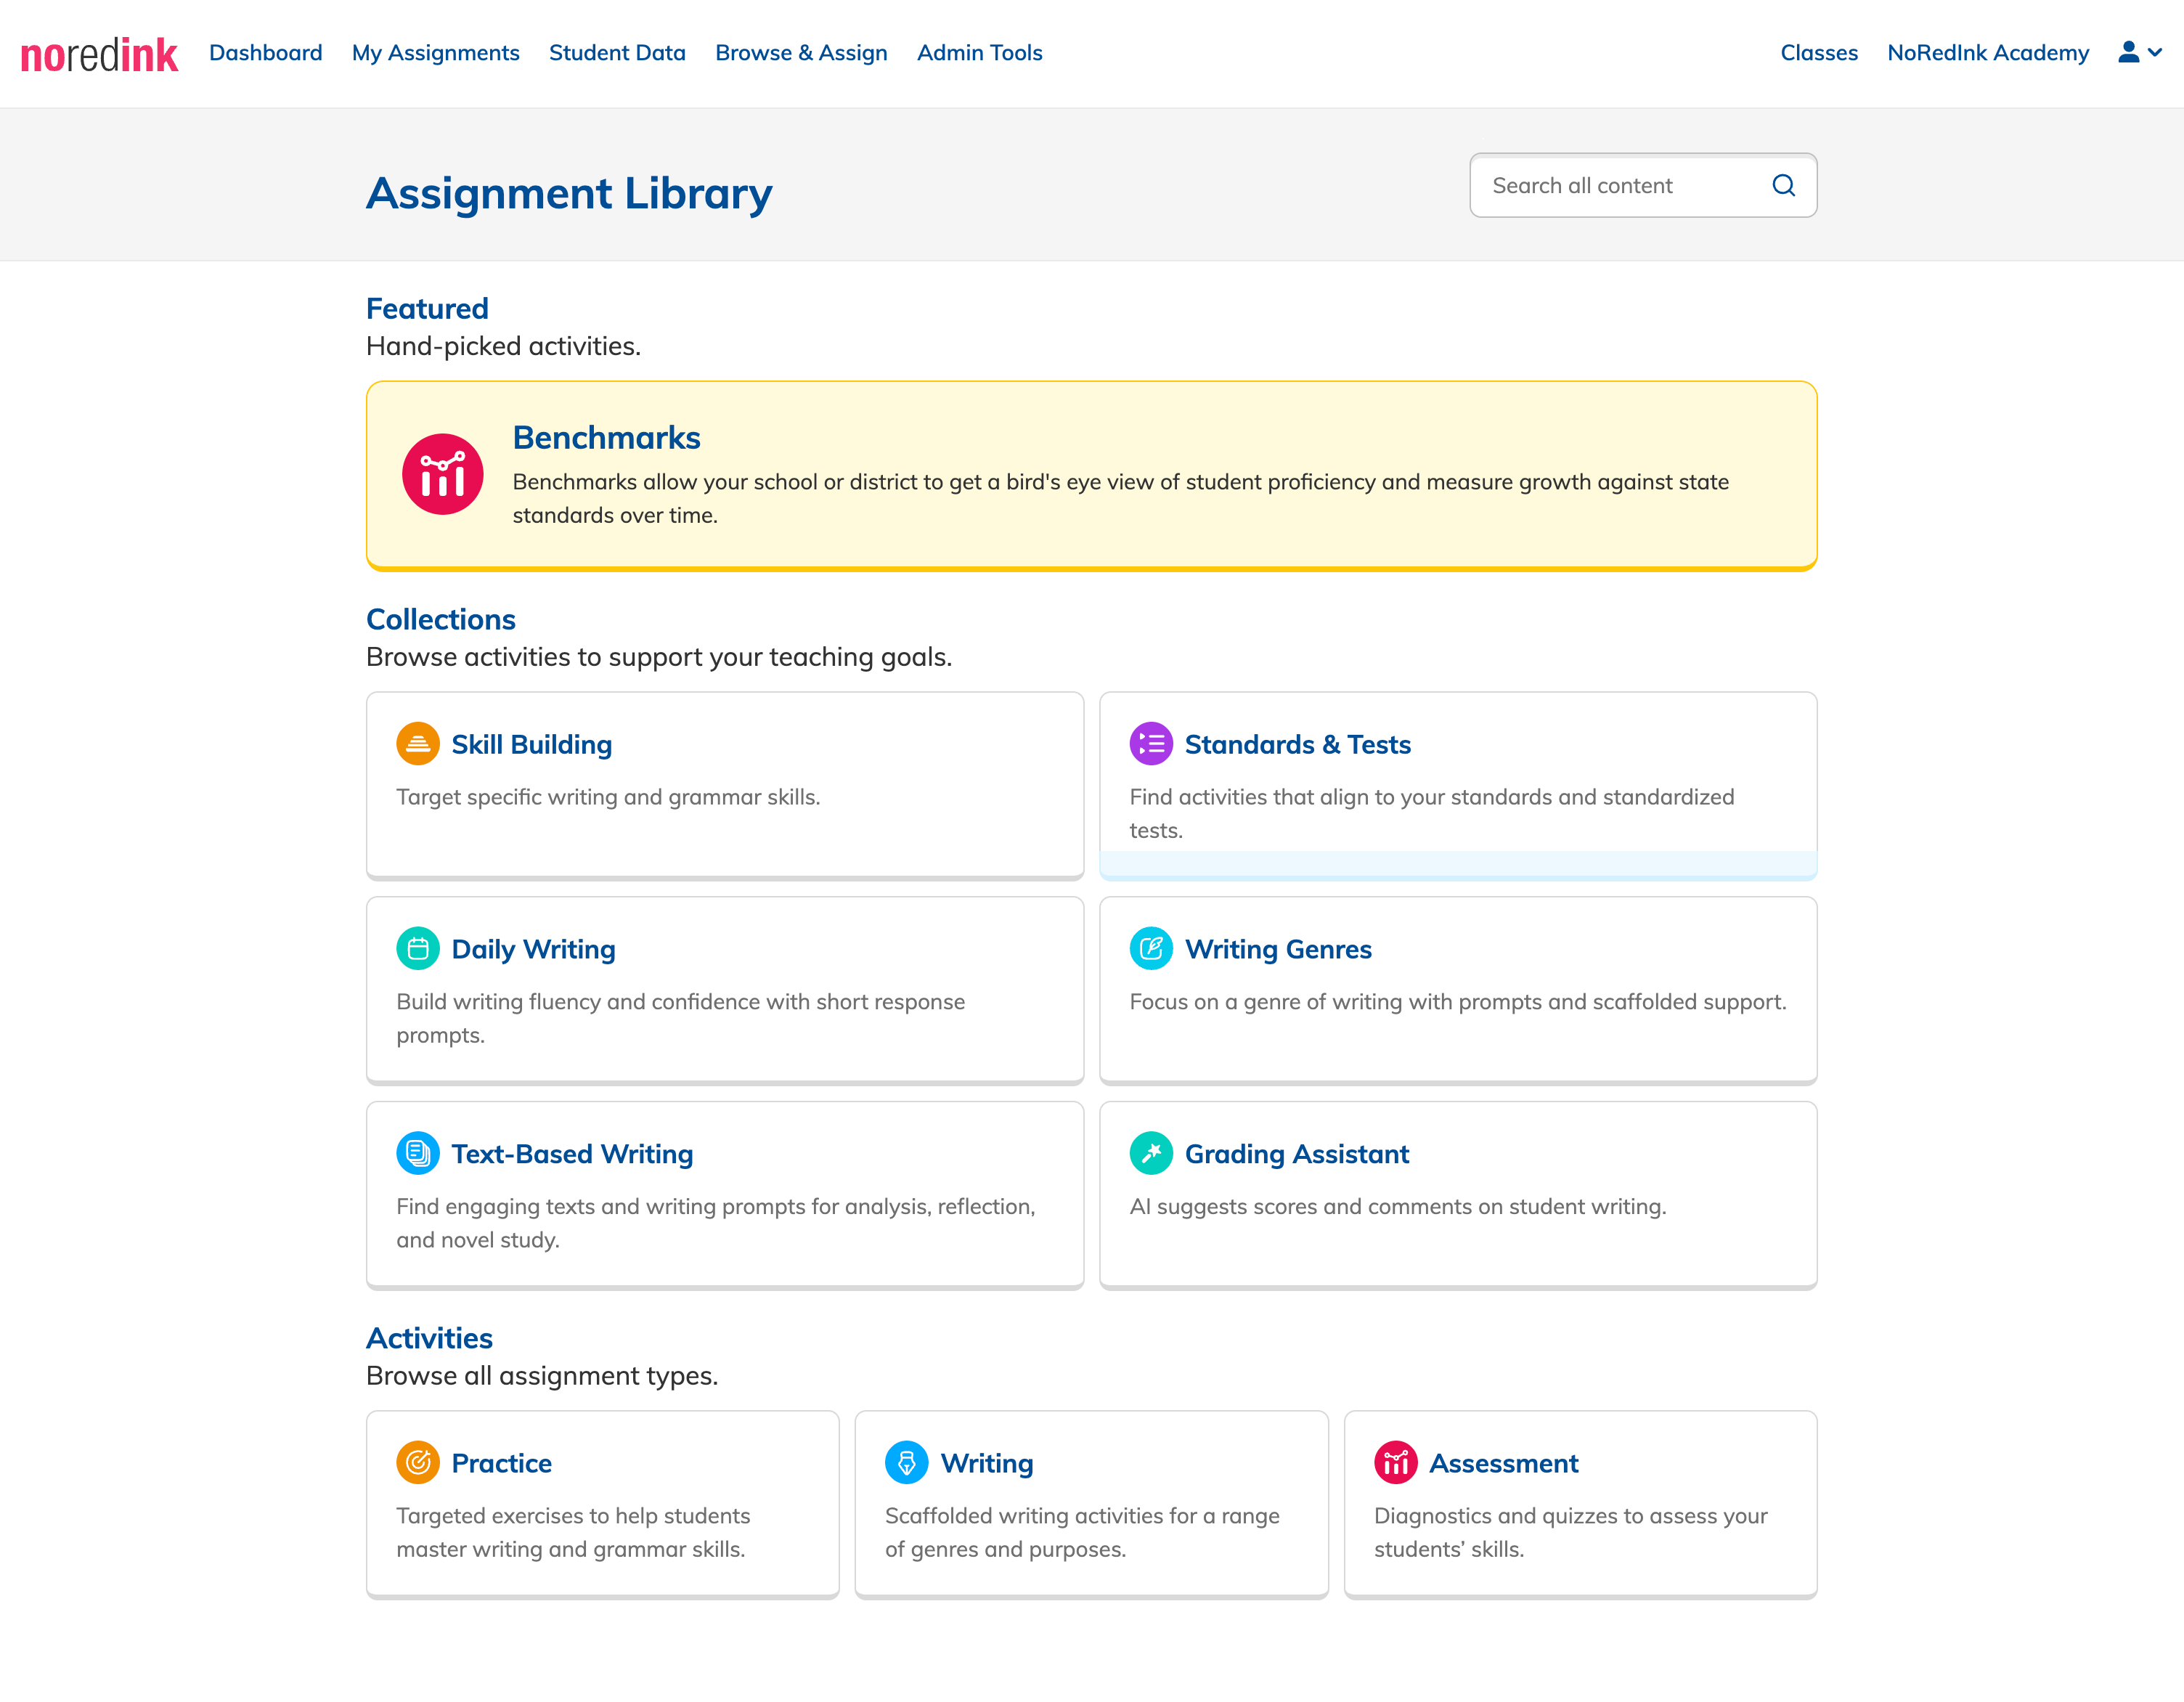Screen dimensions: 2184x1702
Task: Click the Daily Writing calendar icon
Action: coord(418,949)
